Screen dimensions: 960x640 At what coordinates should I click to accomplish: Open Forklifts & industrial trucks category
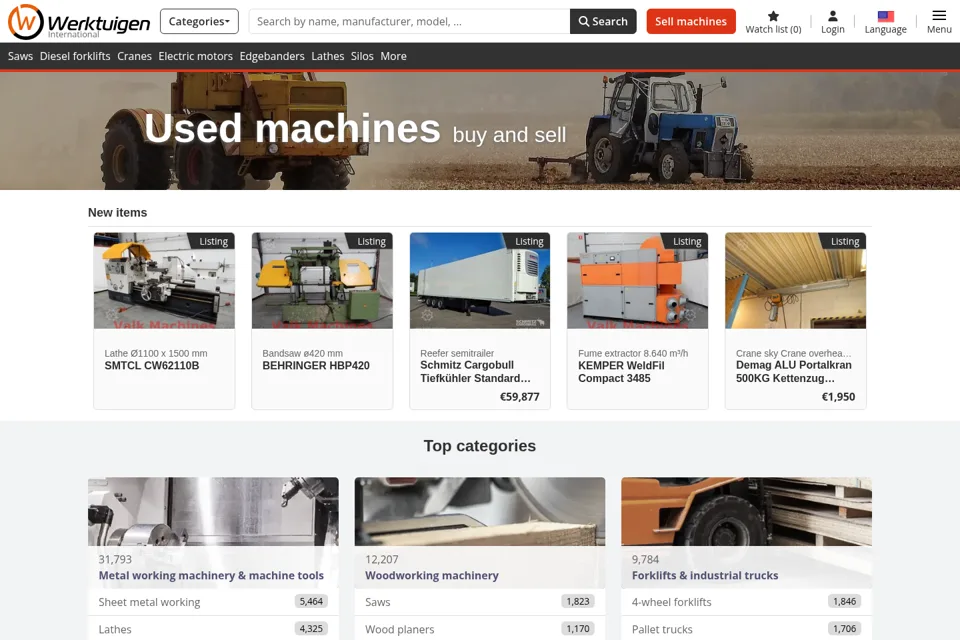(705, 576)
